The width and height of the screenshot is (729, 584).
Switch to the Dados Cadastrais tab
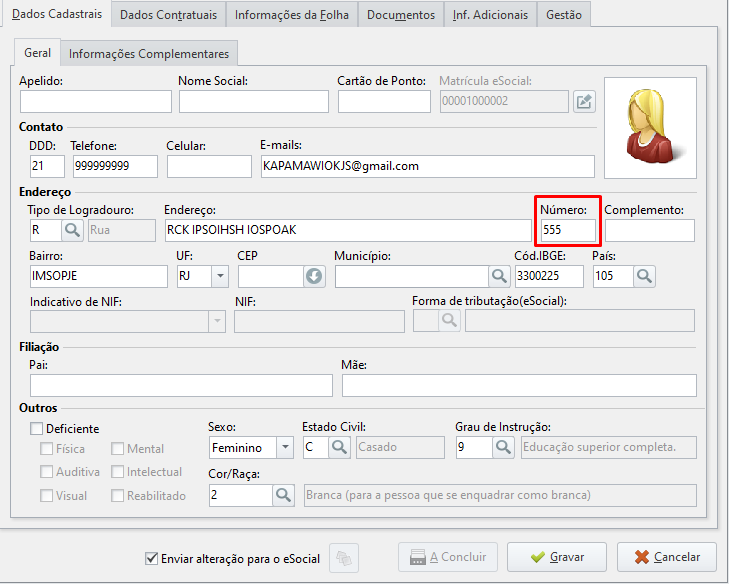pos(57,14)
